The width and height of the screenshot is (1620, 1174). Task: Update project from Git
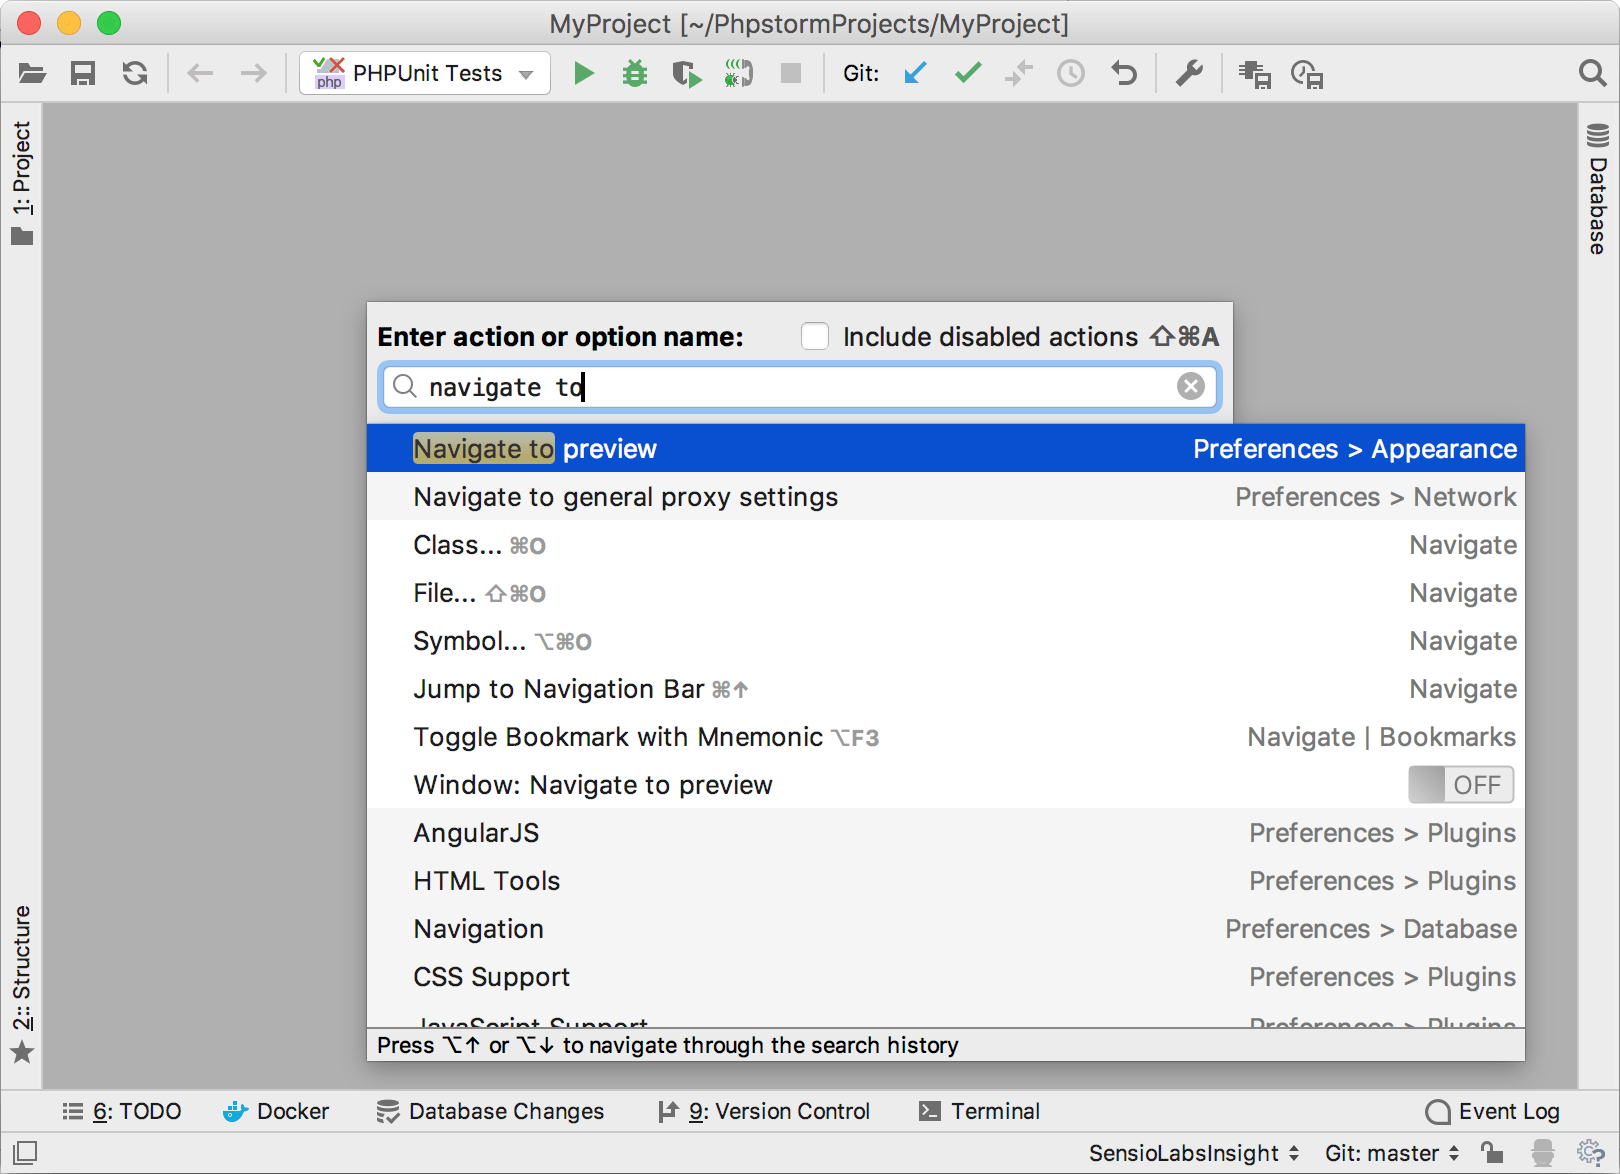tap(914, 72)
